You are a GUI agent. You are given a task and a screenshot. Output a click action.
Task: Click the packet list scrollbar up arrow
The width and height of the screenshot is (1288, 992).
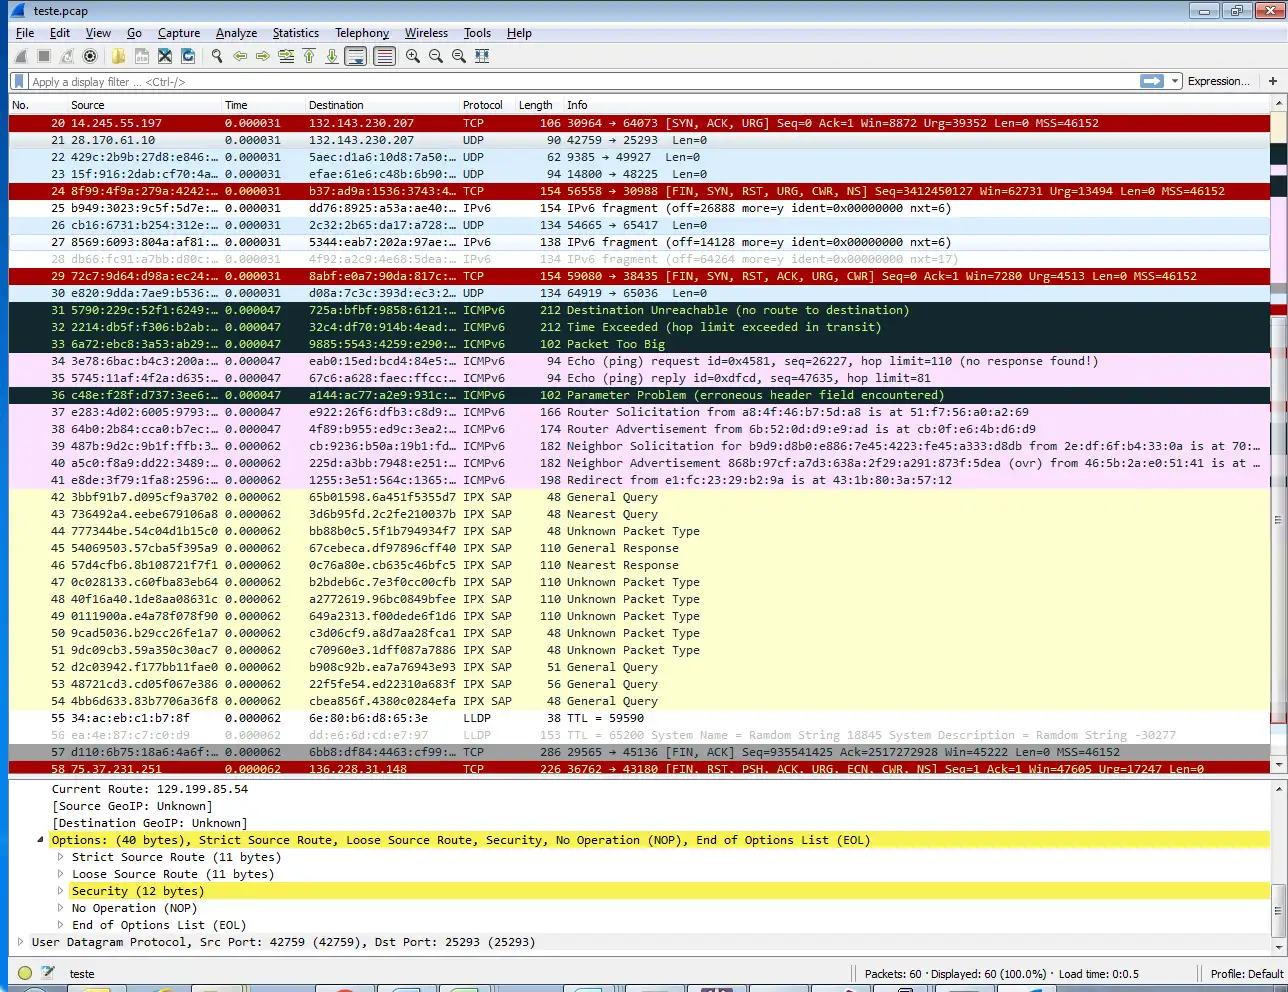click(x=1278, y=104)
